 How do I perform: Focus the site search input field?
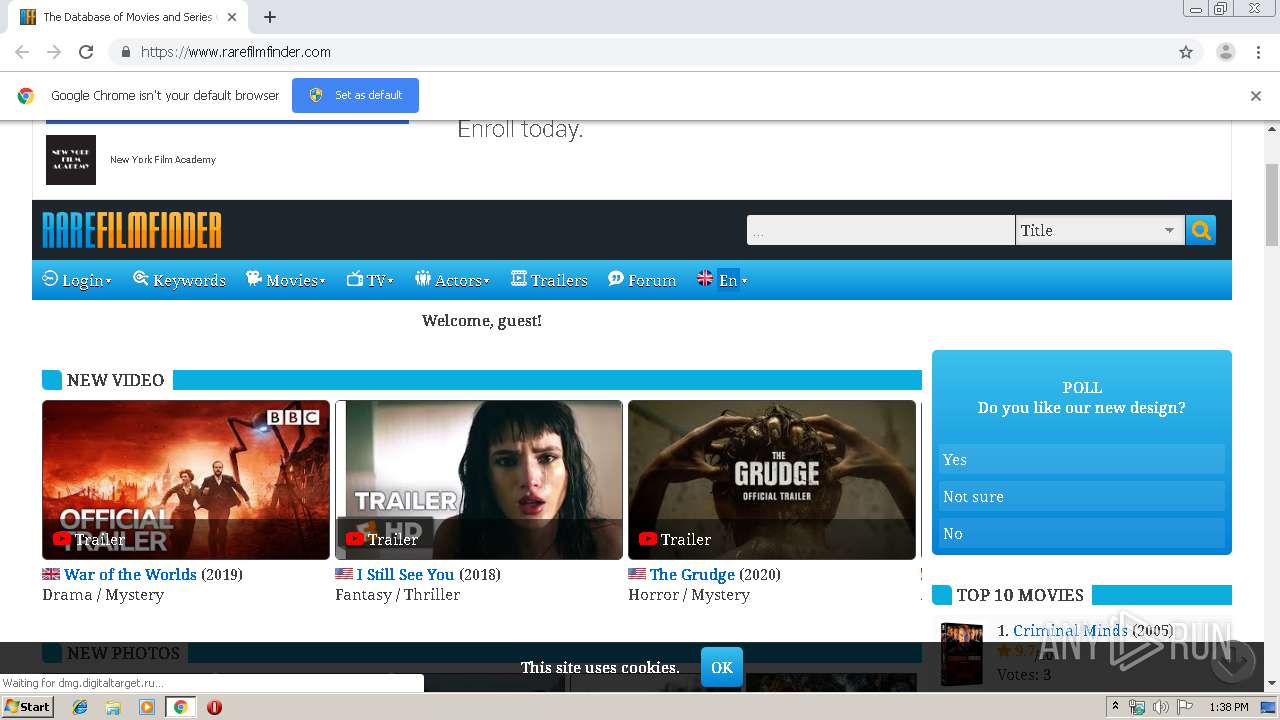[x=881, y=230]
